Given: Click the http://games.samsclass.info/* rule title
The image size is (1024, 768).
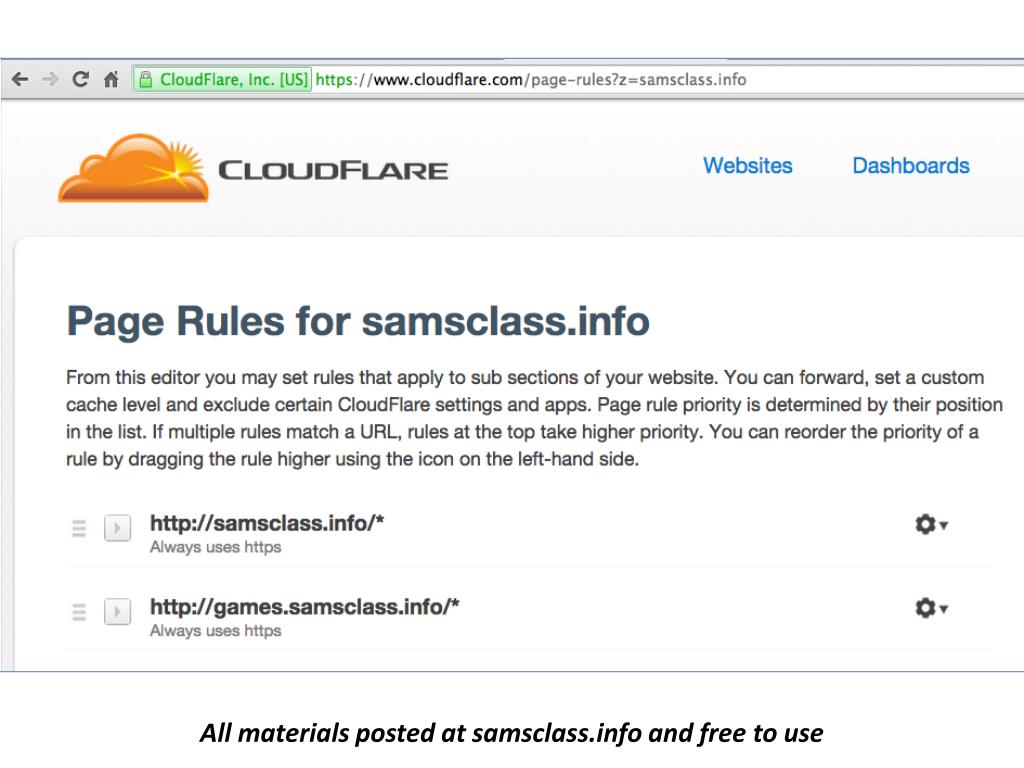Looking at the screenshot, I should click(x=304, y=607).
